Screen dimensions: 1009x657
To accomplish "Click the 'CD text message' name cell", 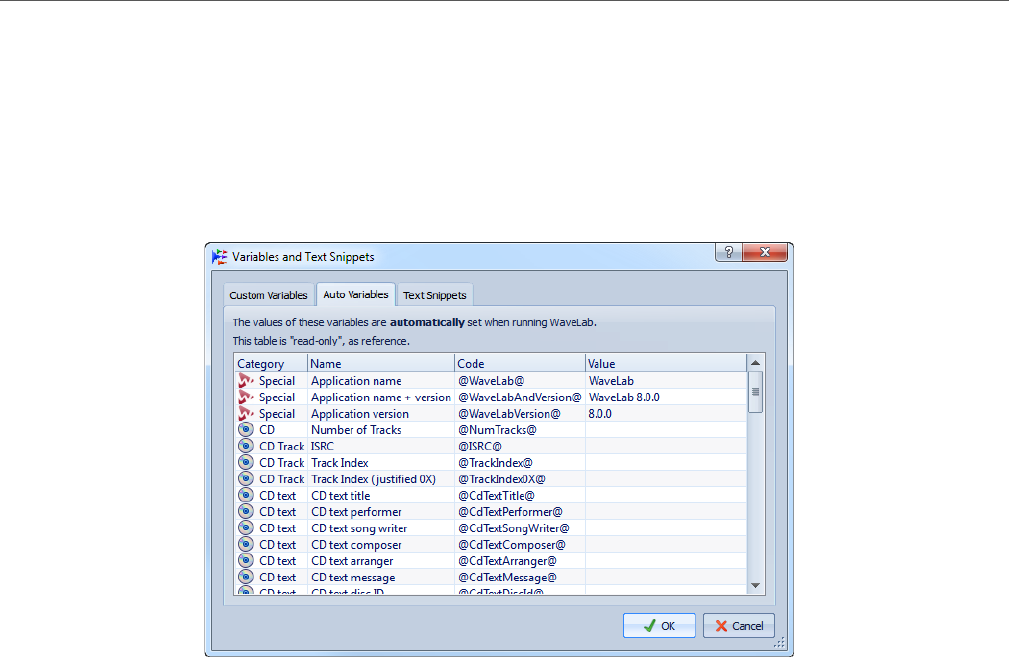I will click(x=381, y=577).
